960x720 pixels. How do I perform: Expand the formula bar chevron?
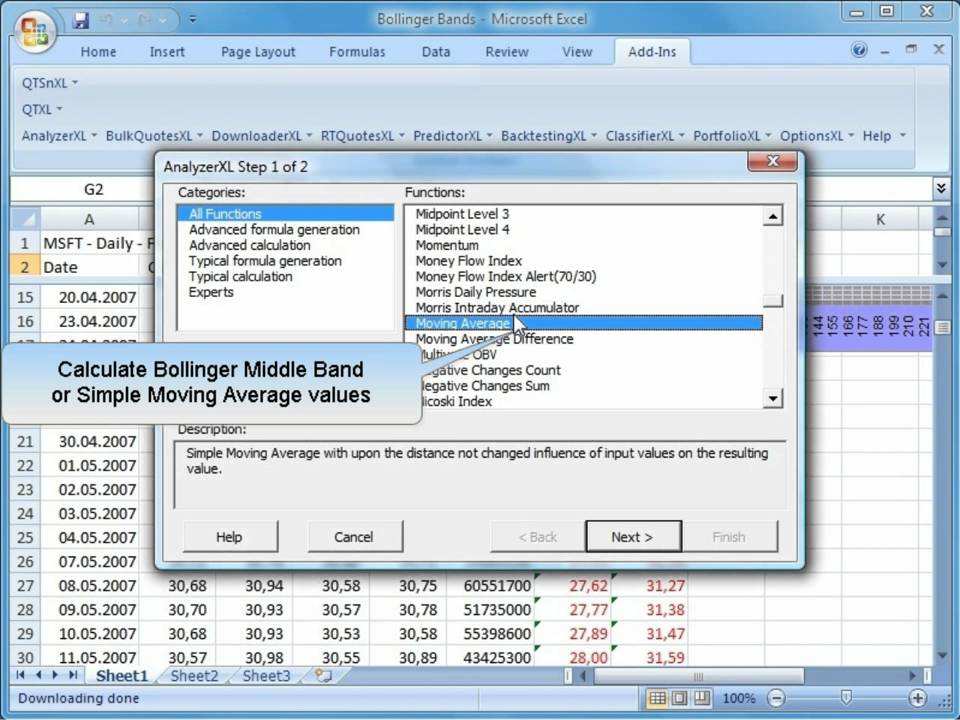point(941,189)
